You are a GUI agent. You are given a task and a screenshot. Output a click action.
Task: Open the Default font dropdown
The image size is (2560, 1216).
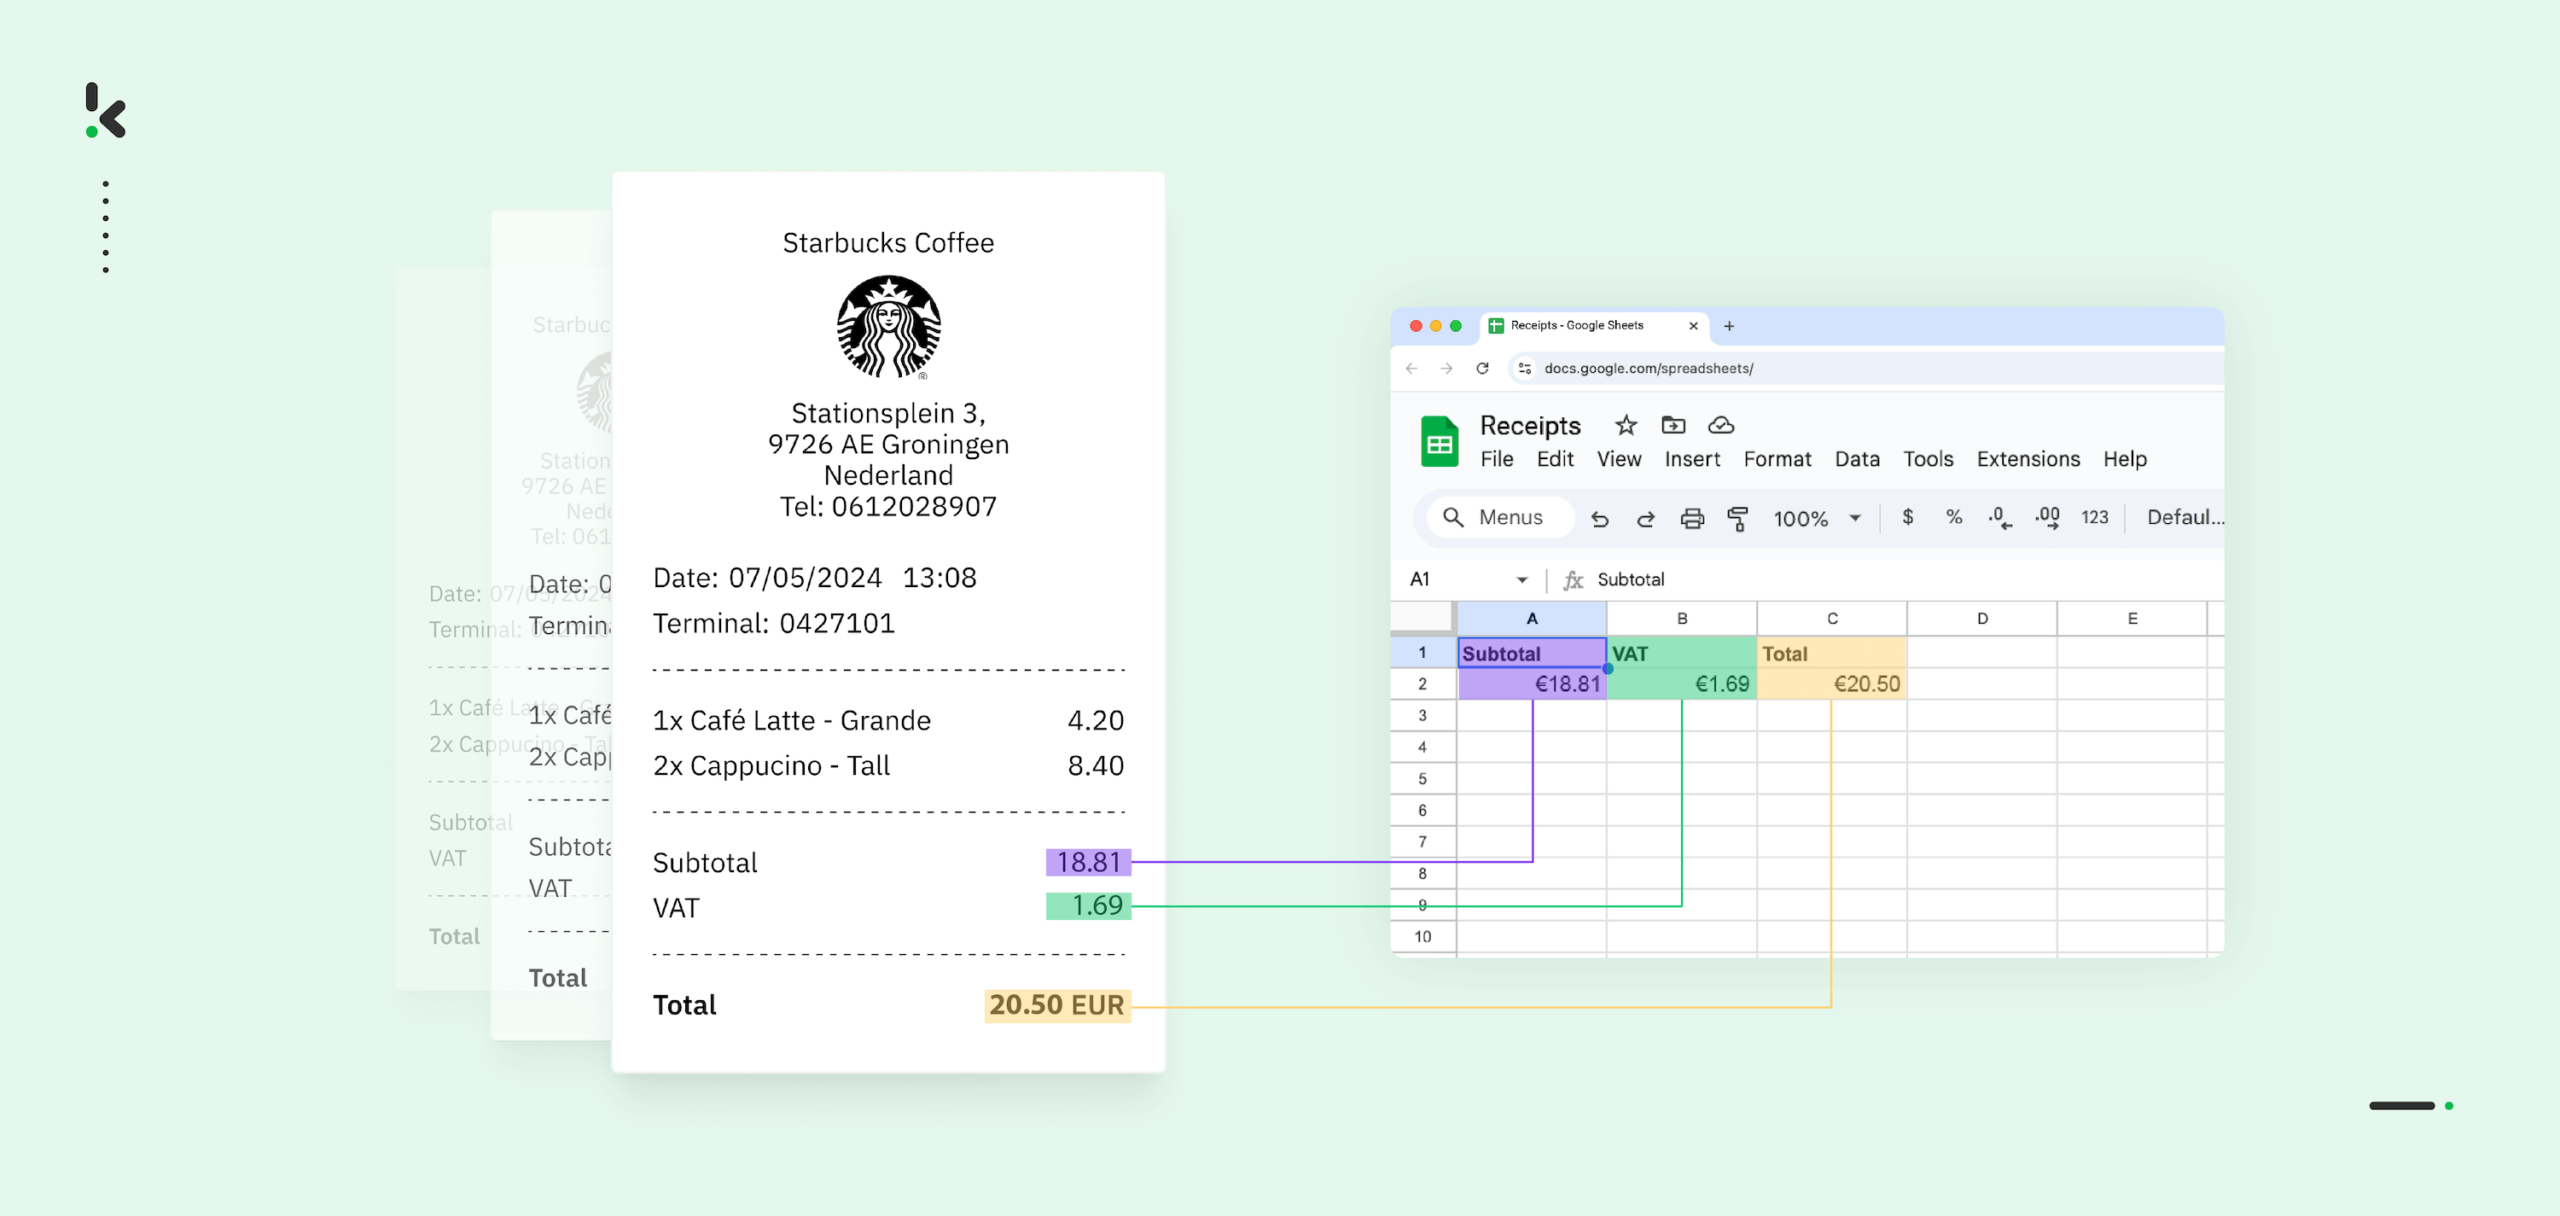click(x=2186, y=518)
